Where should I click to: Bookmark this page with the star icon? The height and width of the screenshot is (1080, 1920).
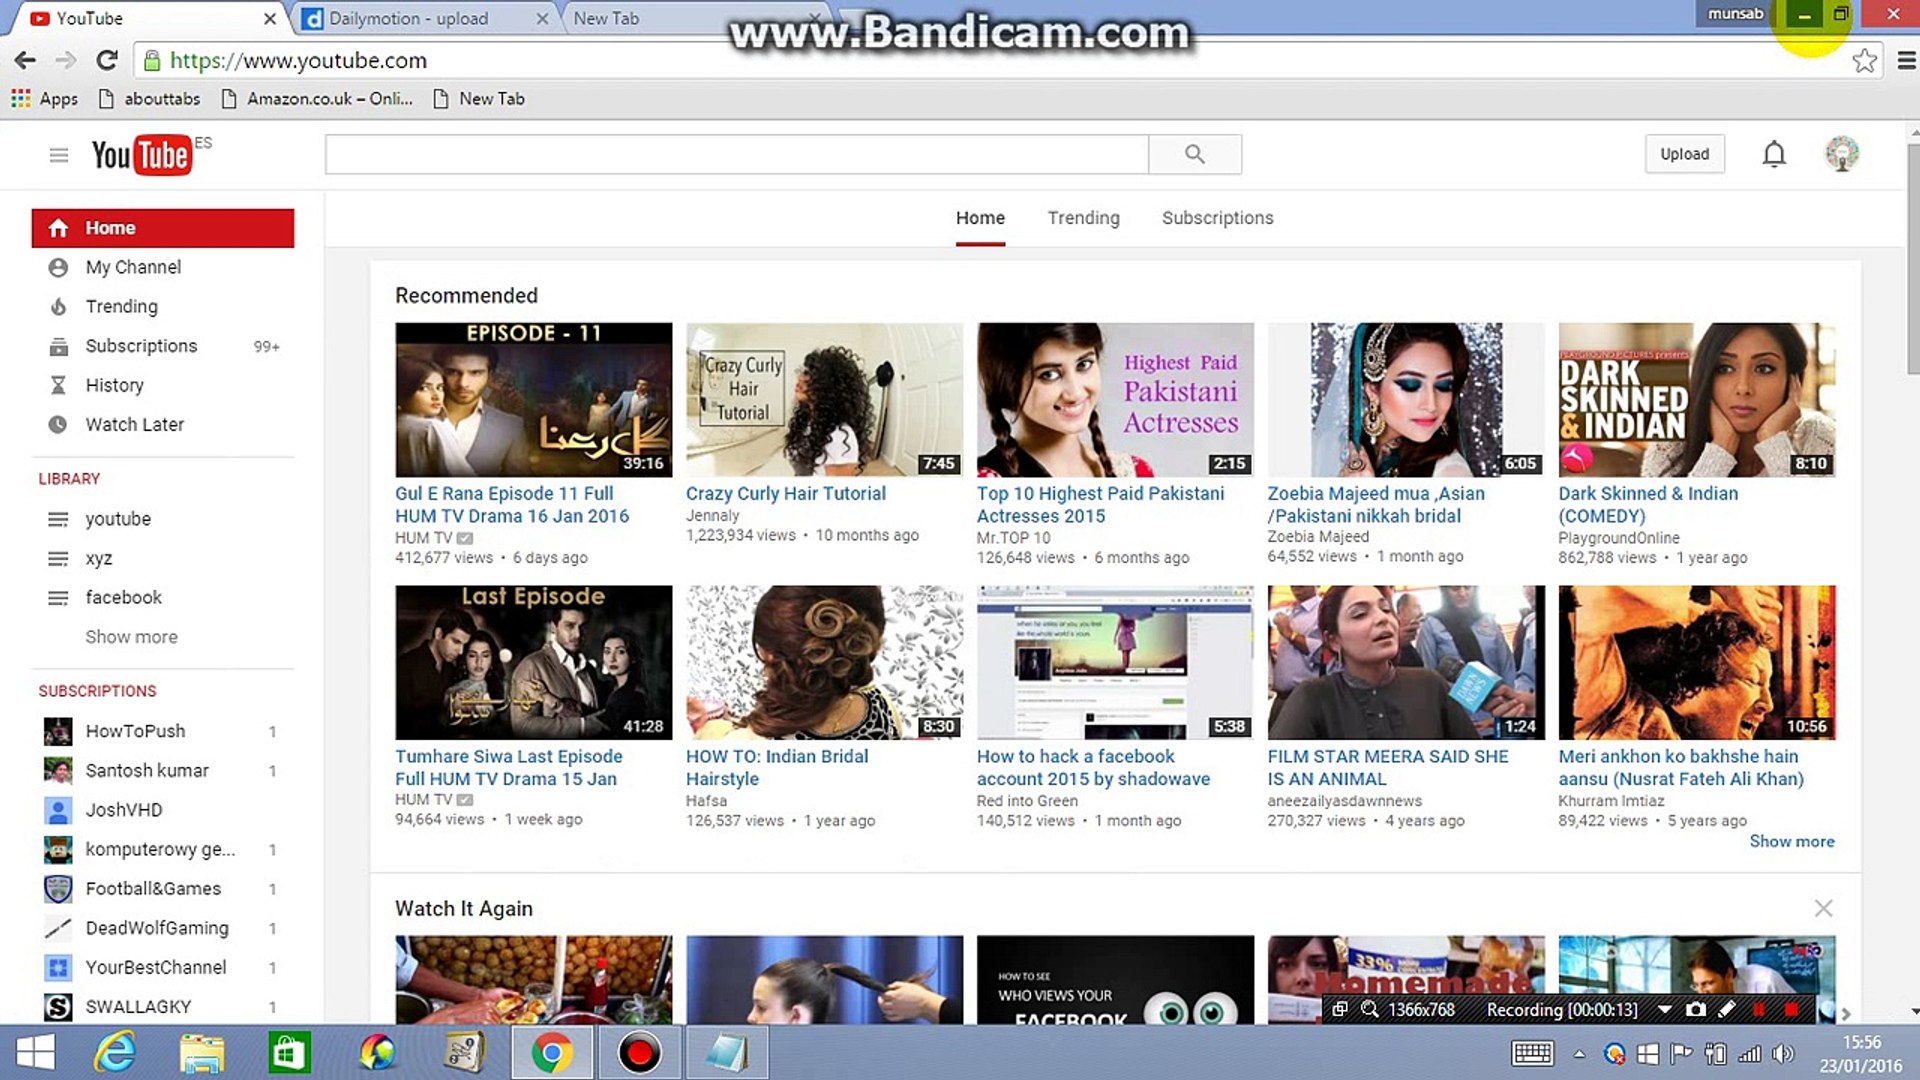click(1864, 61)
